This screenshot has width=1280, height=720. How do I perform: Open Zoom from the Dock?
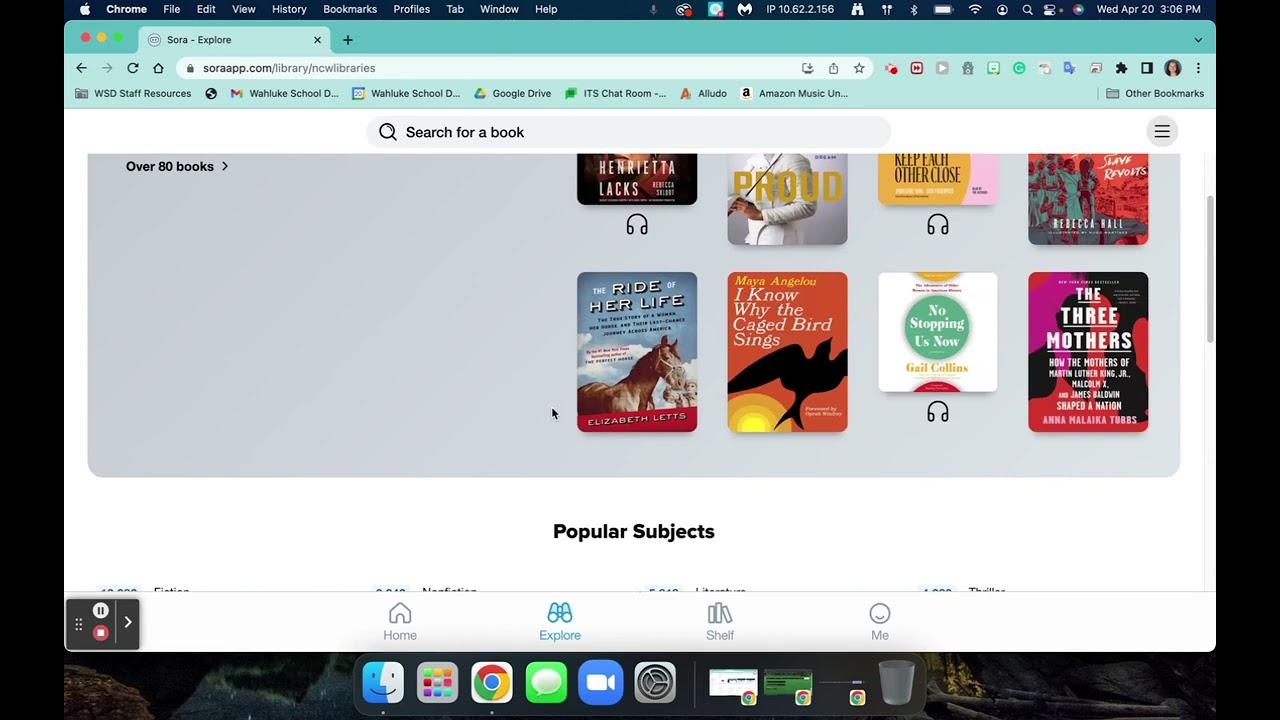[x=601, y=684]
